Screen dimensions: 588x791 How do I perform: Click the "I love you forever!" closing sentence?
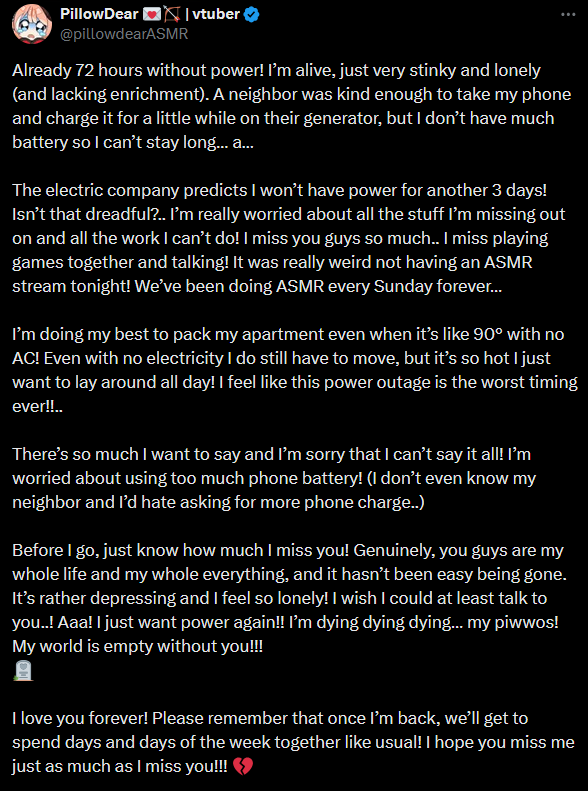81,718
